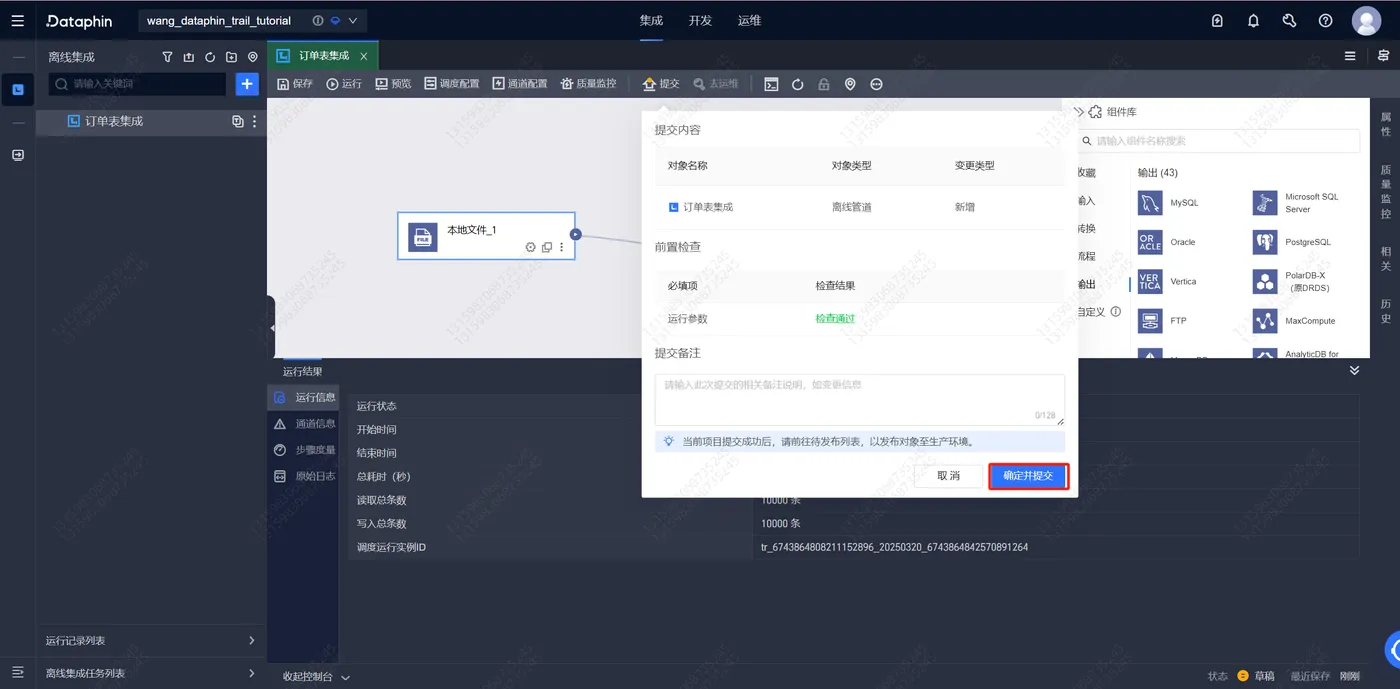Open the 原始日志 results tab
This screenshot has height=689, width=1400.
click(x=304, y=476)
